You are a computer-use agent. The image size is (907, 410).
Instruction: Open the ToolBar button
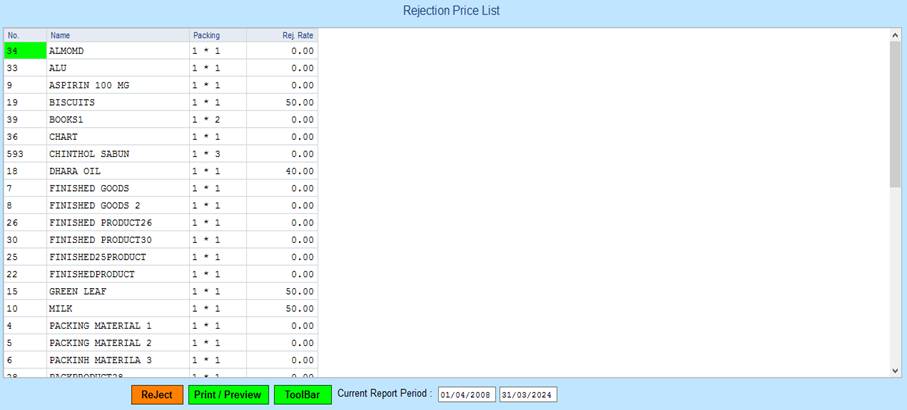[x=302, y=395]
